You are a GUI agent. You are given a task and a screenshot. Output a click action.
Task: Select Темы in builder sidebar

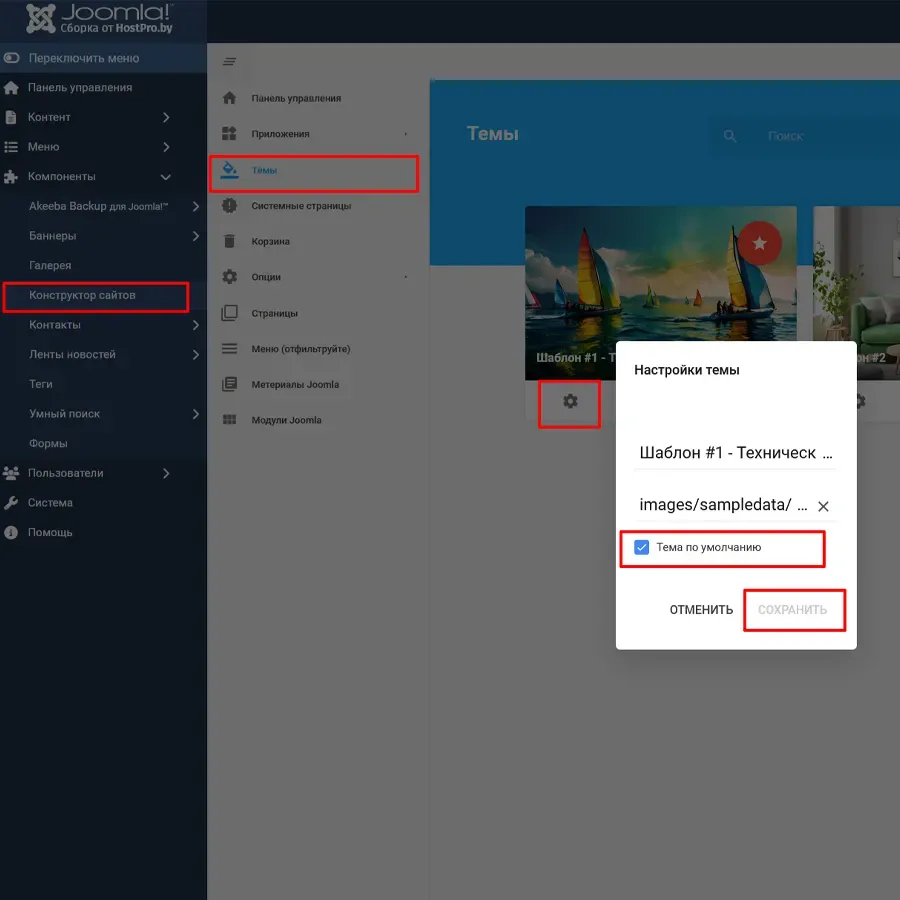264,171
